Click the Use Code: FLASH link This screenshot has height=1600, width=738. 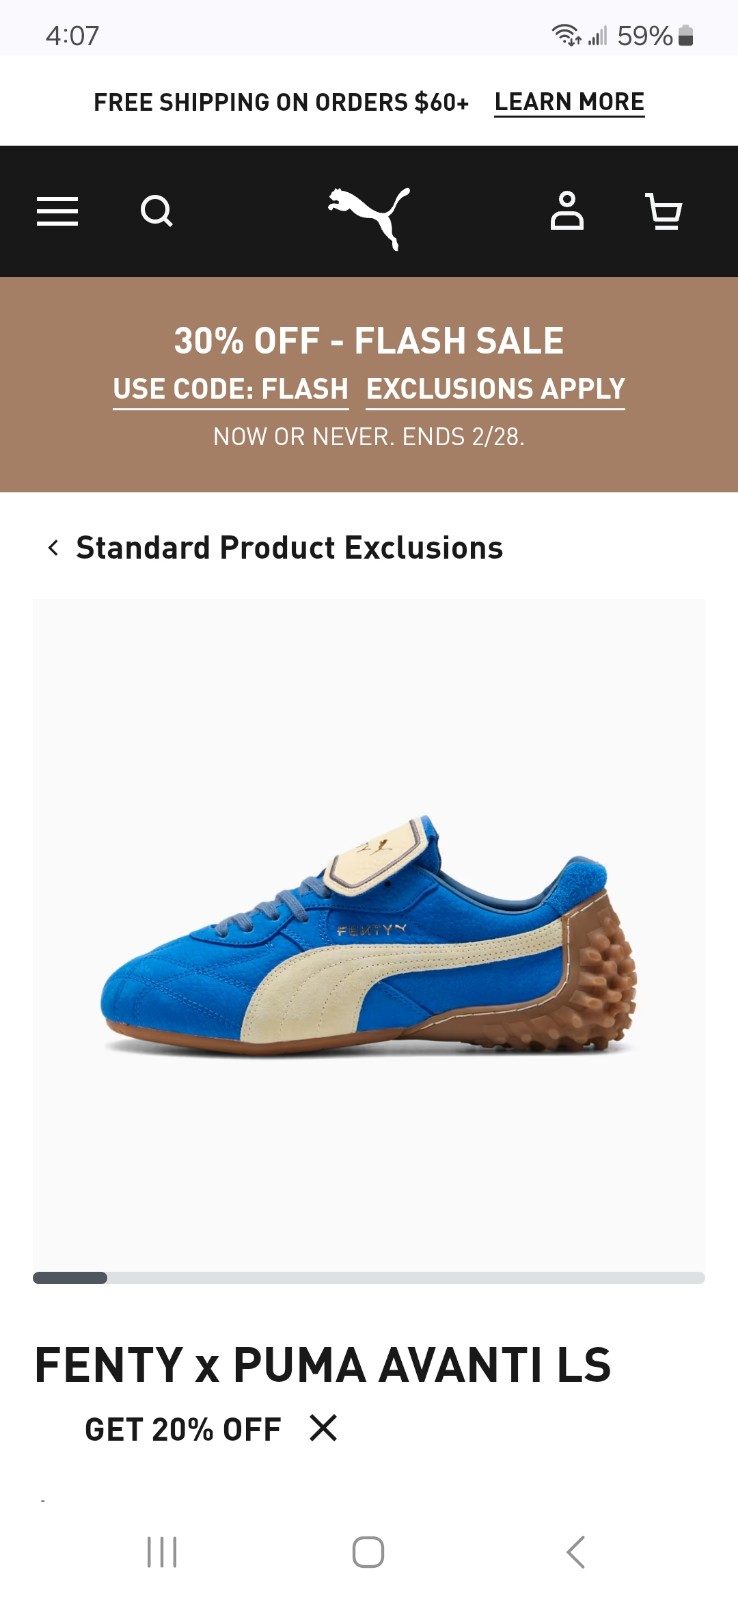(231, 389)
